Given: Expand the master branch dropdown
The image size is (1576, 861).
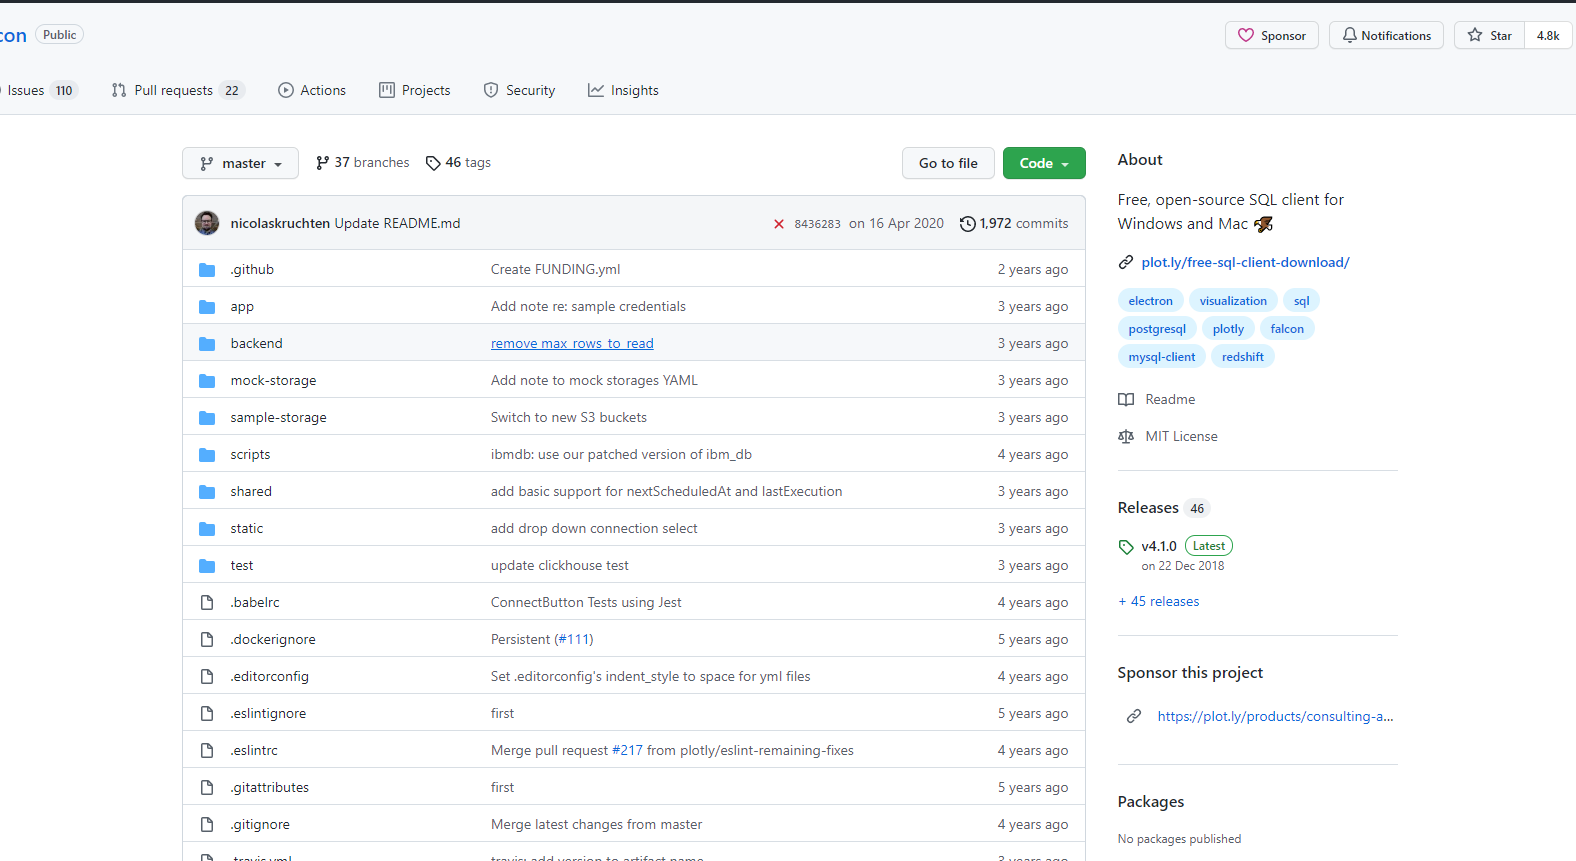Looking at the screenshot, I should (240, 163).
